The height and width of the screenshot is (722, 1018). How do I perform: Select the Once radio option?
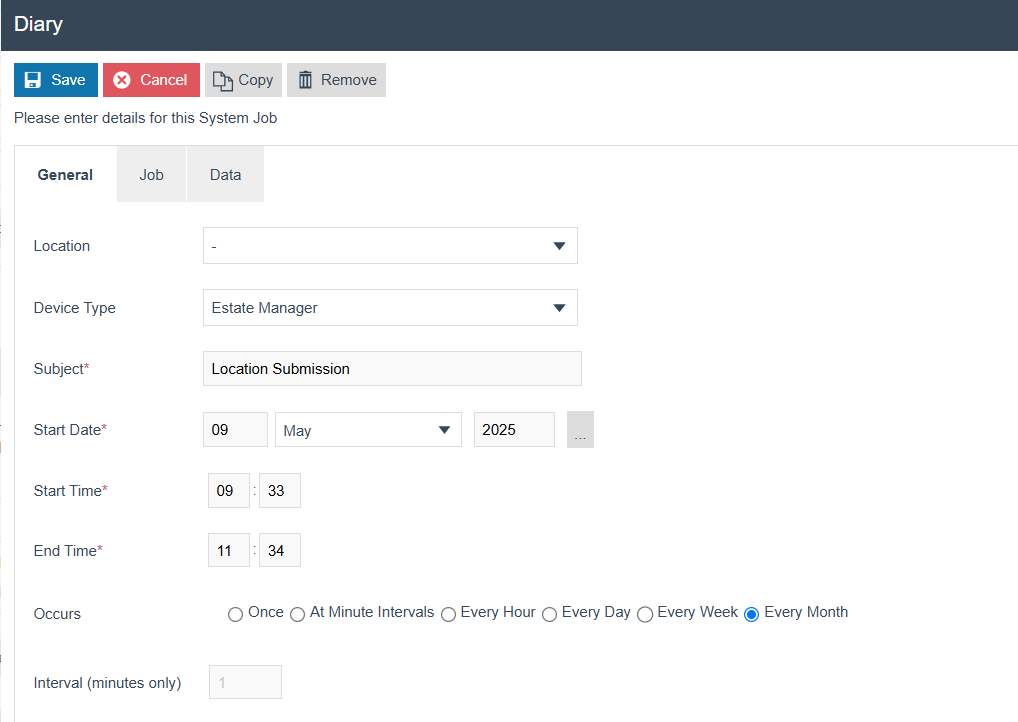(x=236, y=614)
